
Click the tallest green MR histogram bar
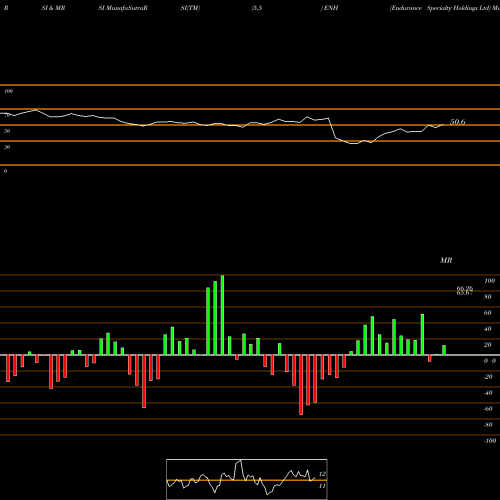click(222, 315)
